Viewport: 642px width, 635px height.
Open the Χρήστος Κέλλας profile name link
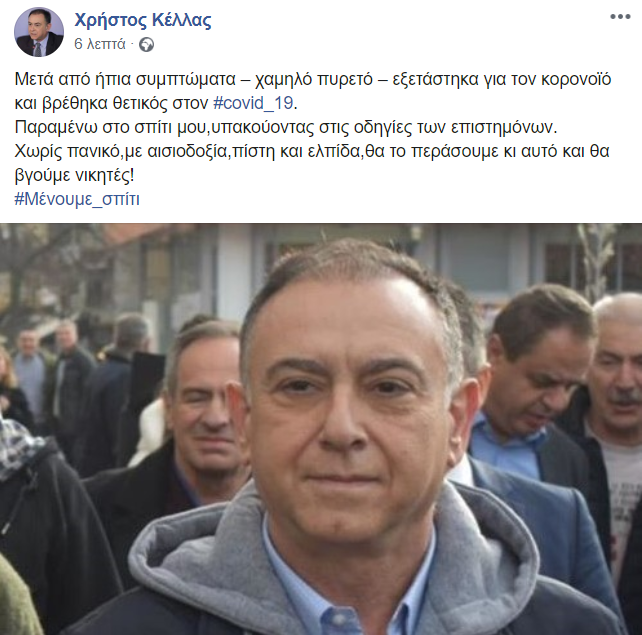(143, 20)
